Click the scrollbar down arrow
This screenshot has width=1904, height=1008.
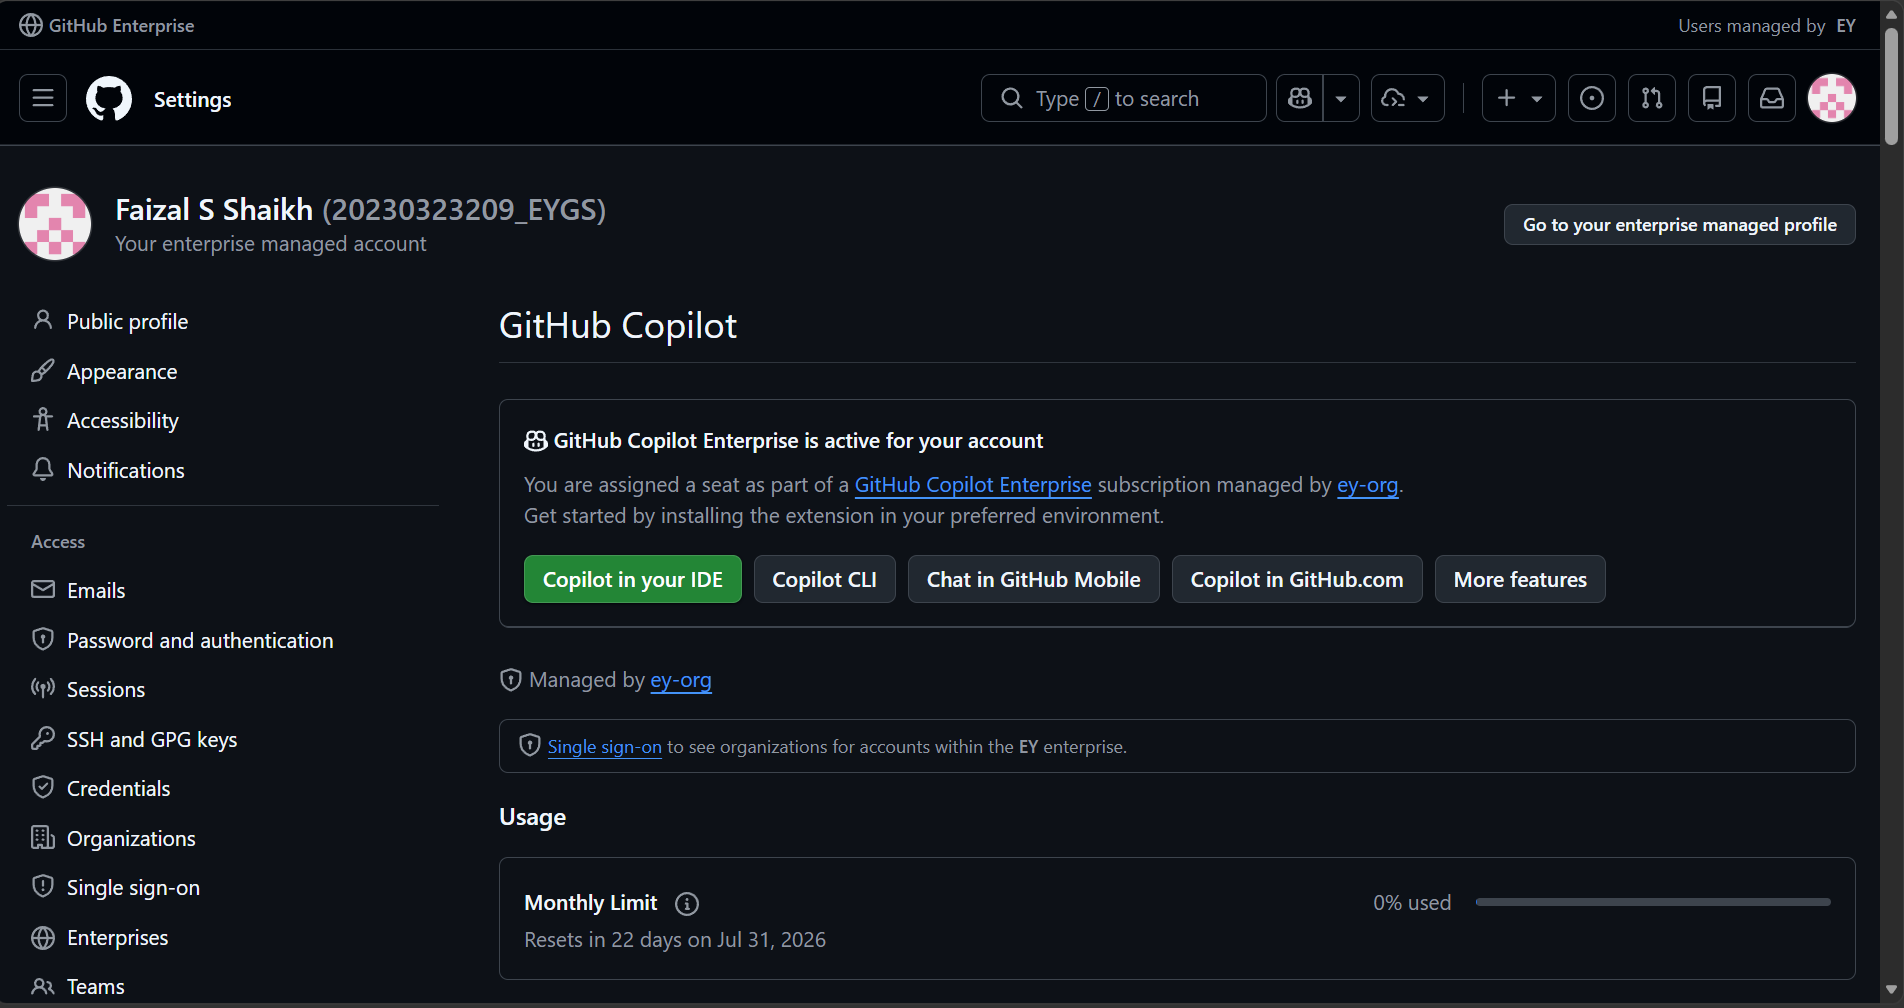pyautogui.click(x=1891, y=990)
